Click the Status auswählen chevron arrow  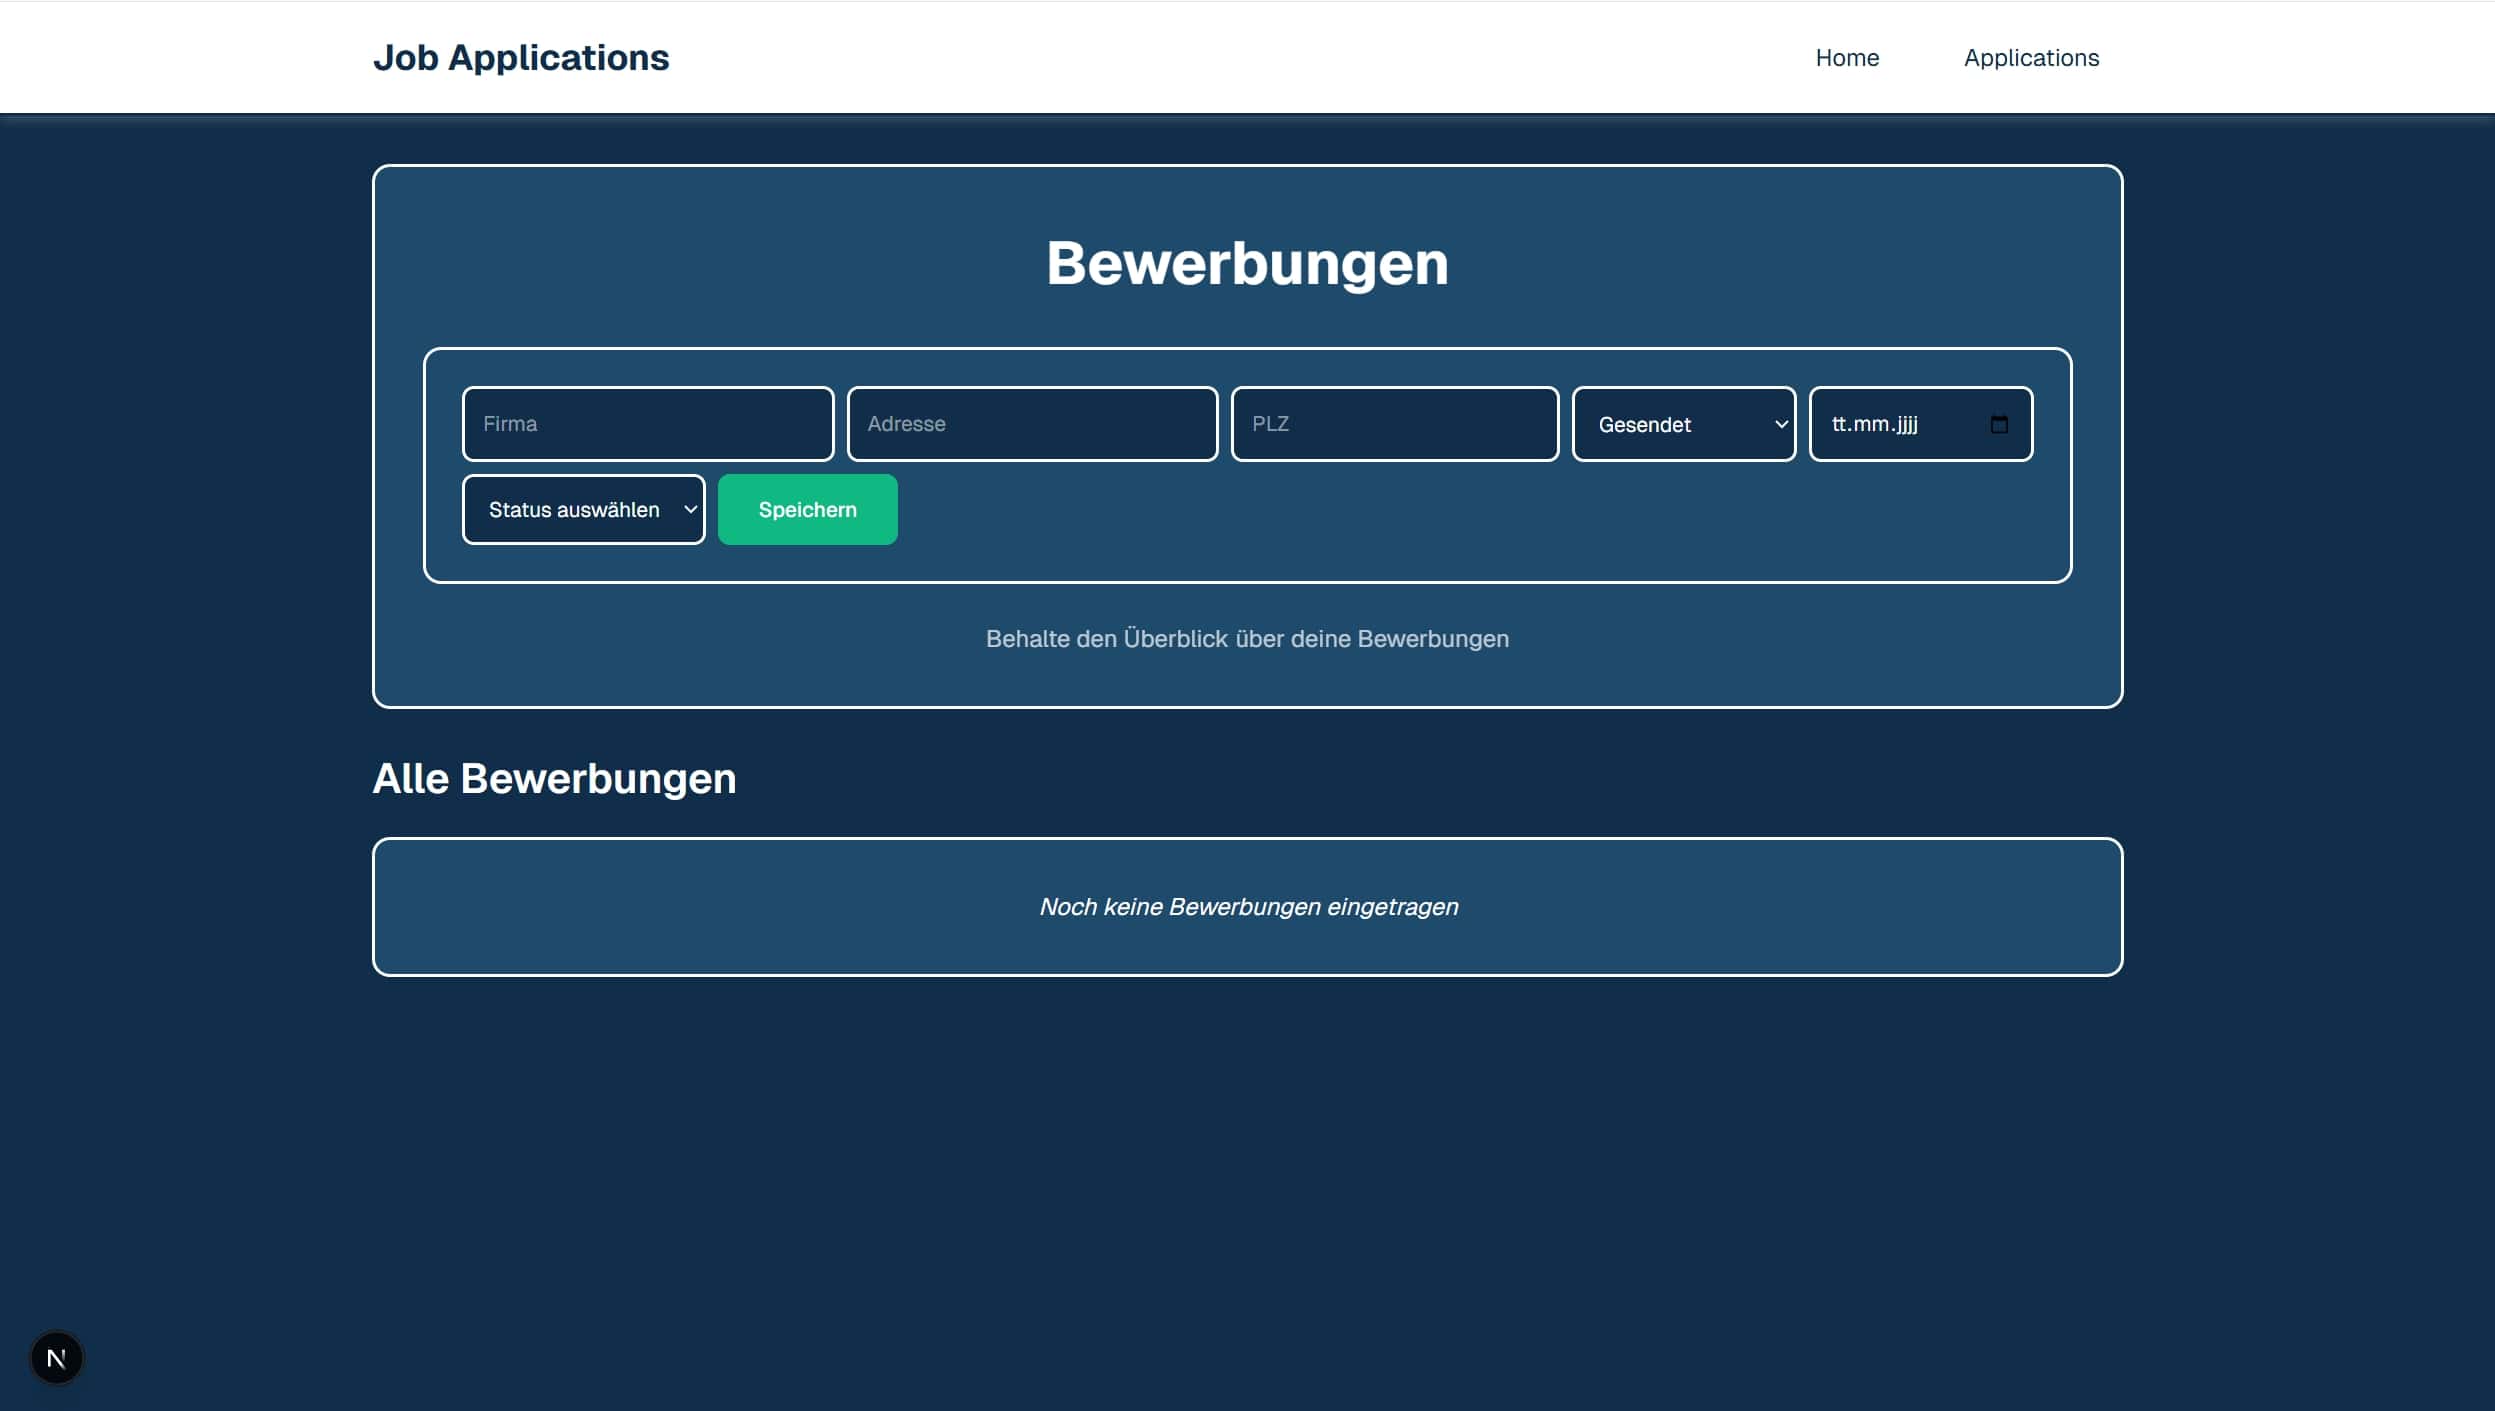[x=690, y=509]
